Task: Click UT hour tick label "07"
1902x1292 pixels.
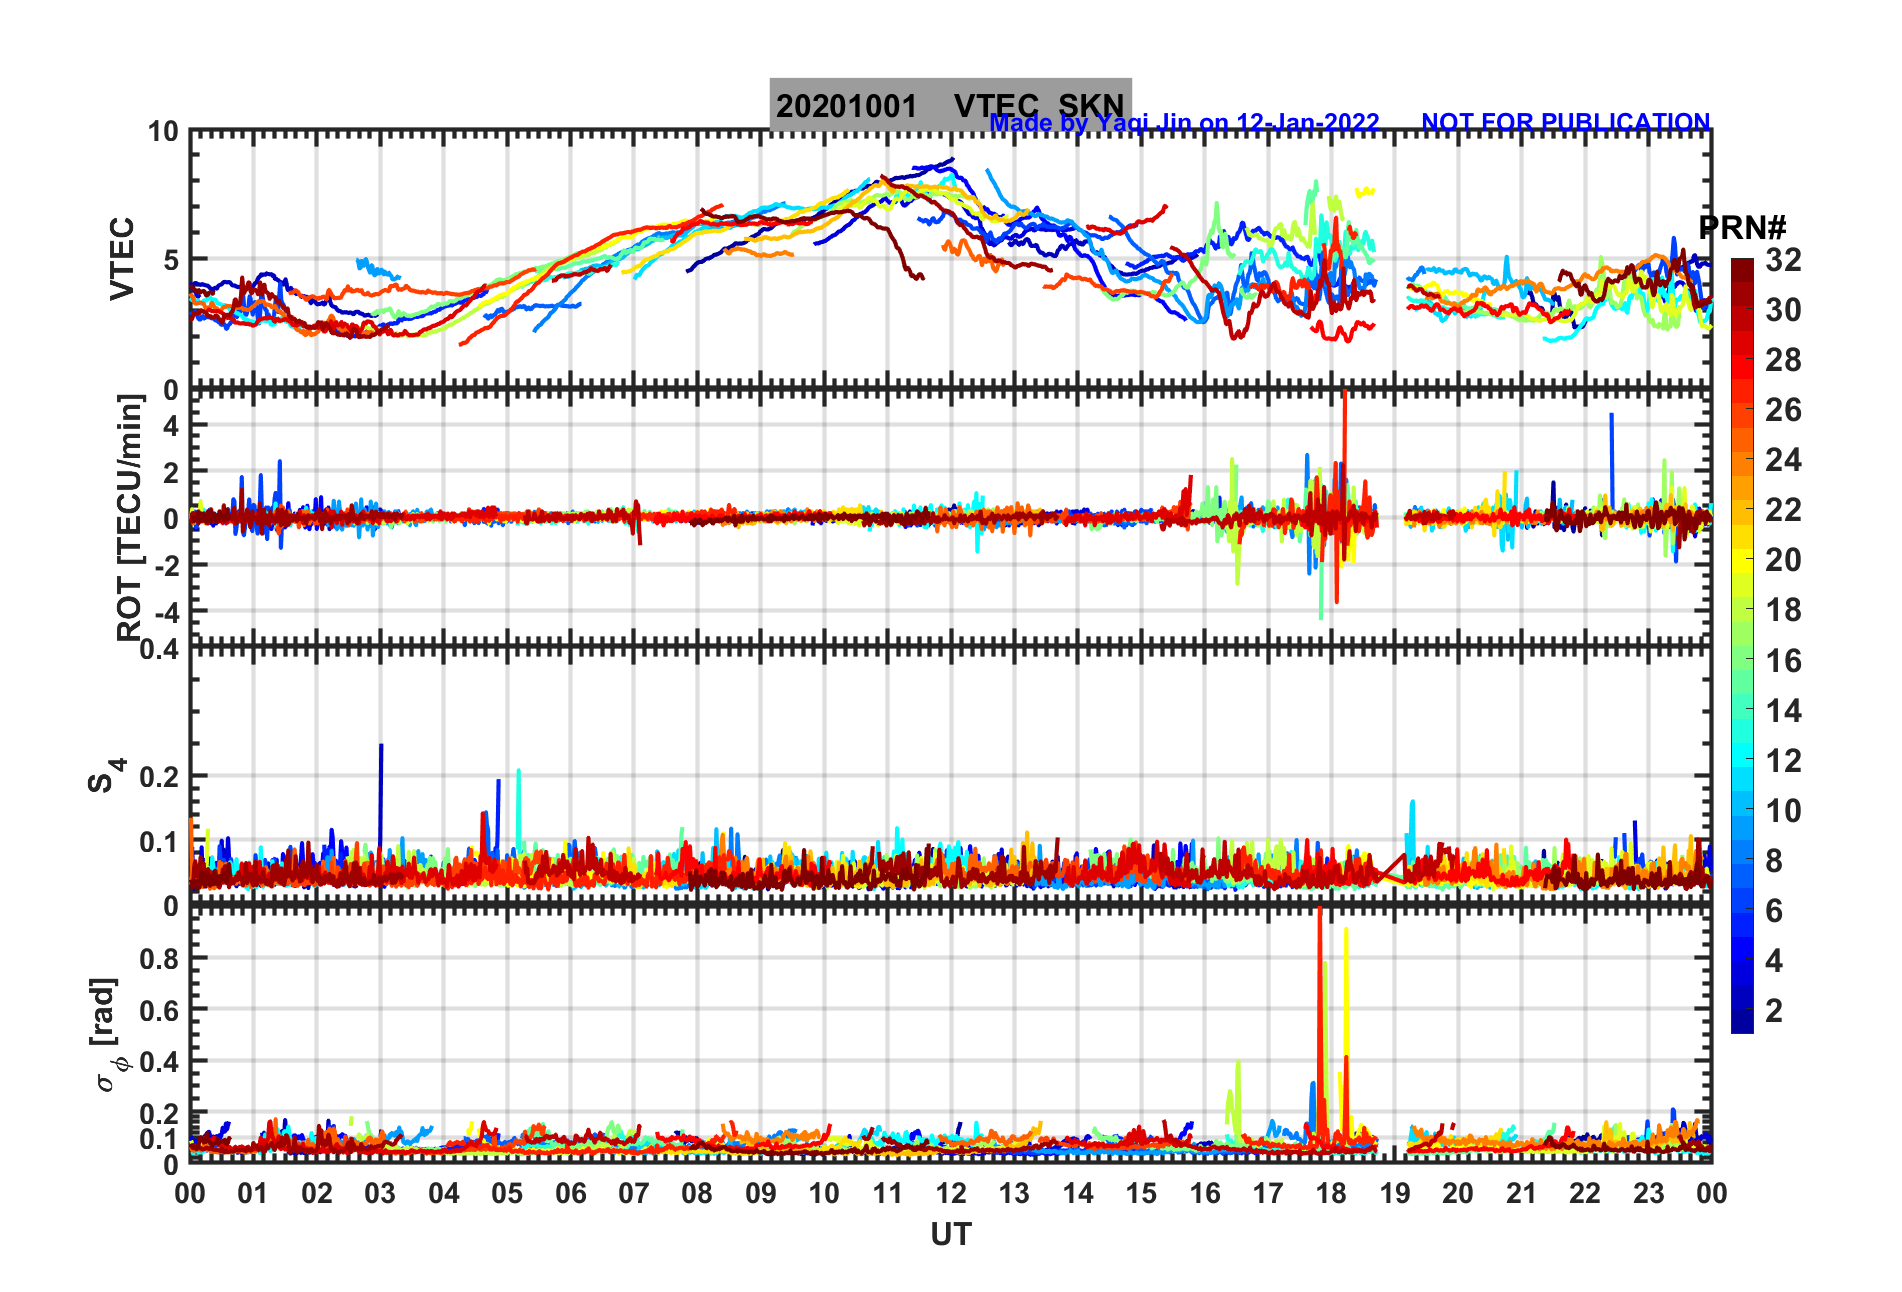Action: point(634,1193)
